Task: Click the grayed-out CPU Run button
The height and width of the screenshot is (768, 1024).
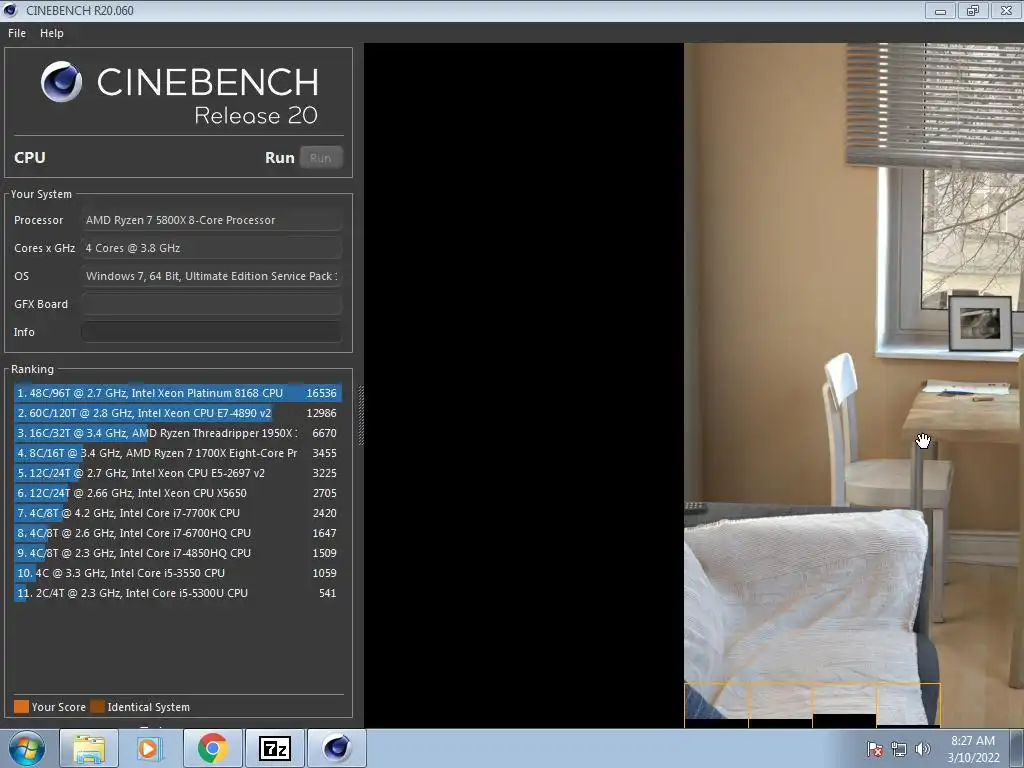Action: pyautogui.click(x=321, y=157)
